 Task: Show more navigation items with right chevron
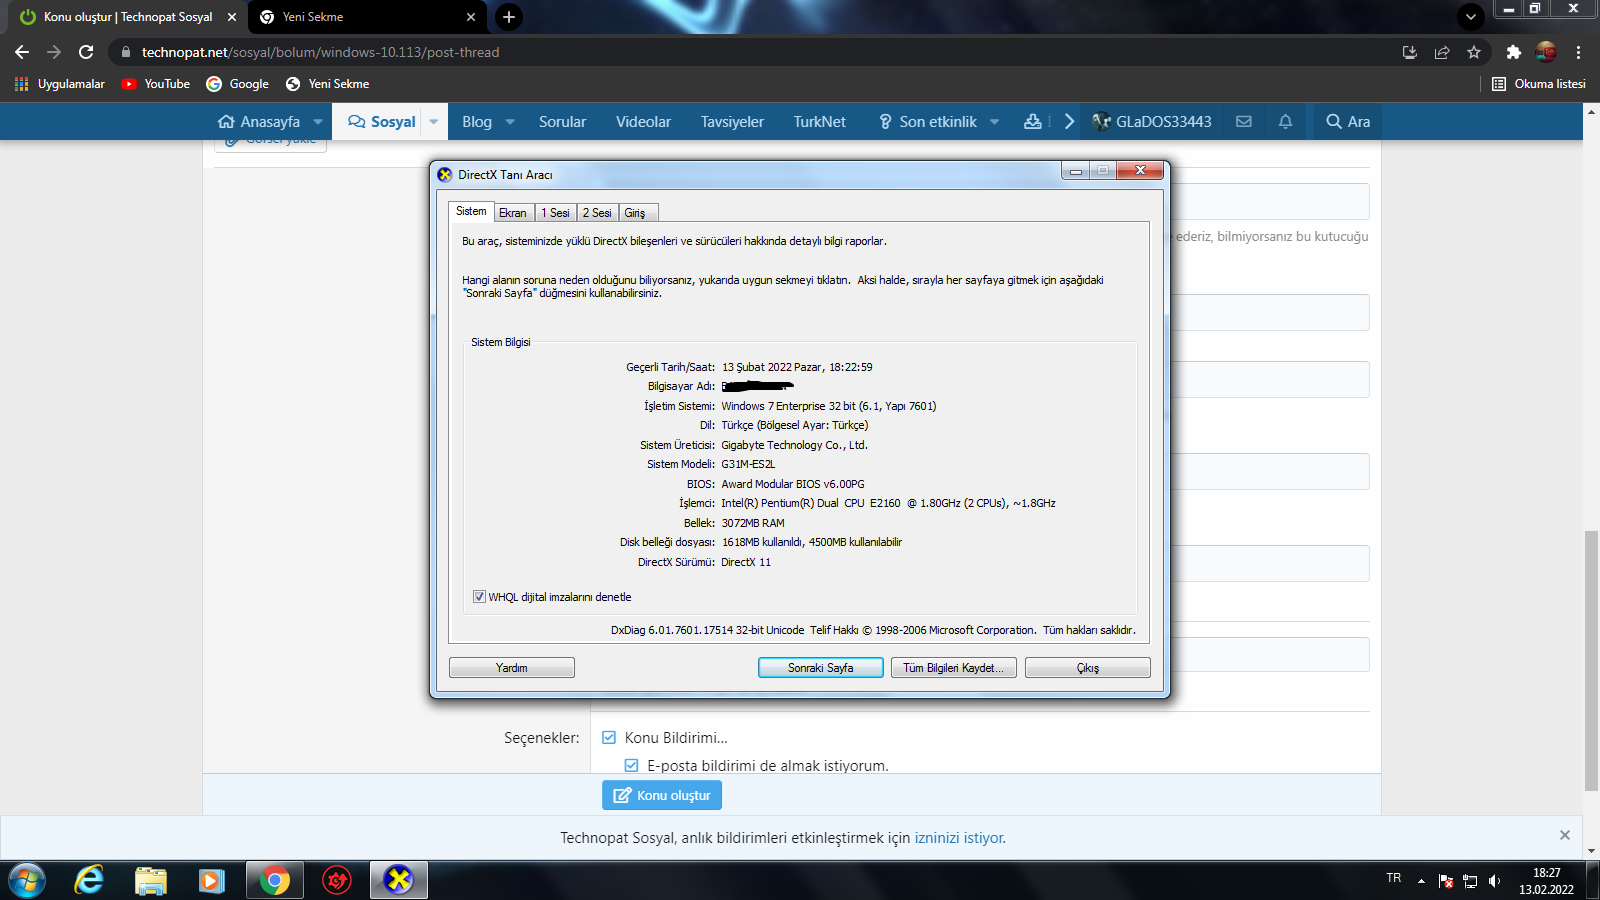tap(1069, 122)
